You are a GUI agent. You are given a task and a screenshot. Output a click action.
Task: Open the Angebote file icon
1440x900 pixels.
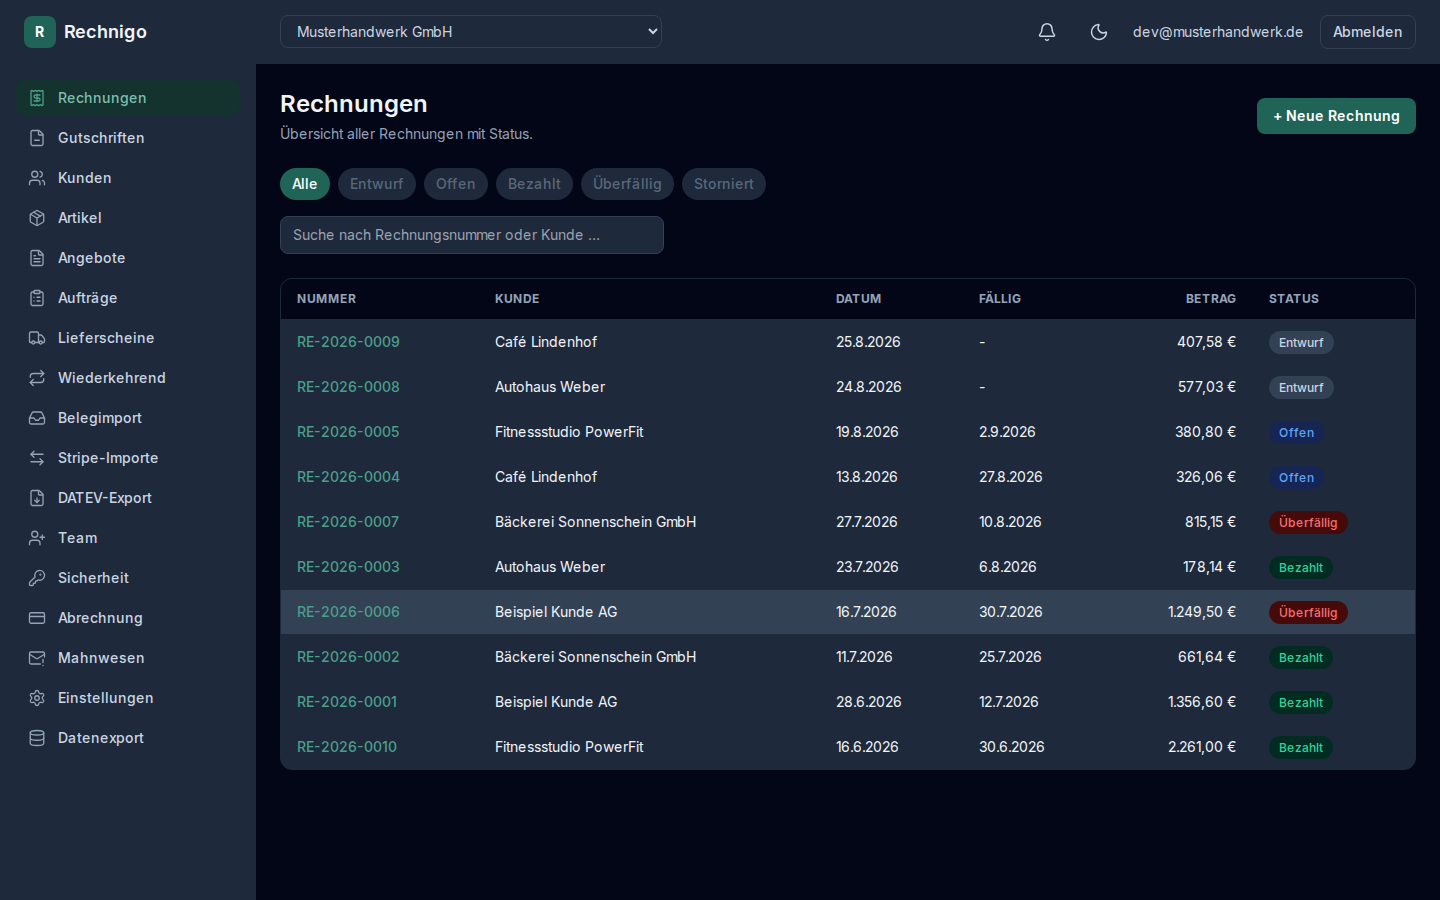point(37,258)
